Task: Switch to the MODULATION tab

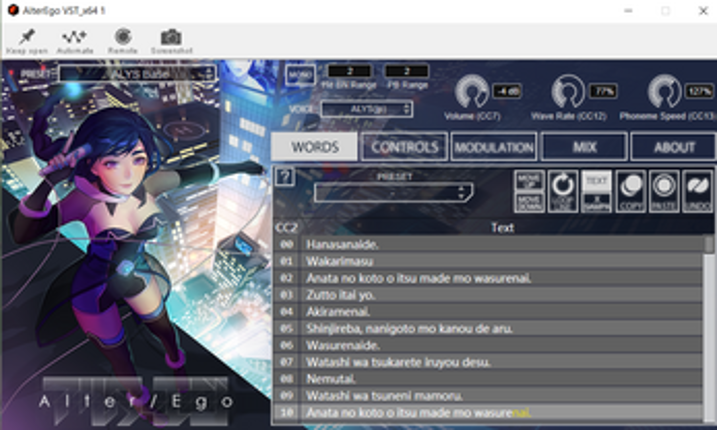Action: click(494, 147)
